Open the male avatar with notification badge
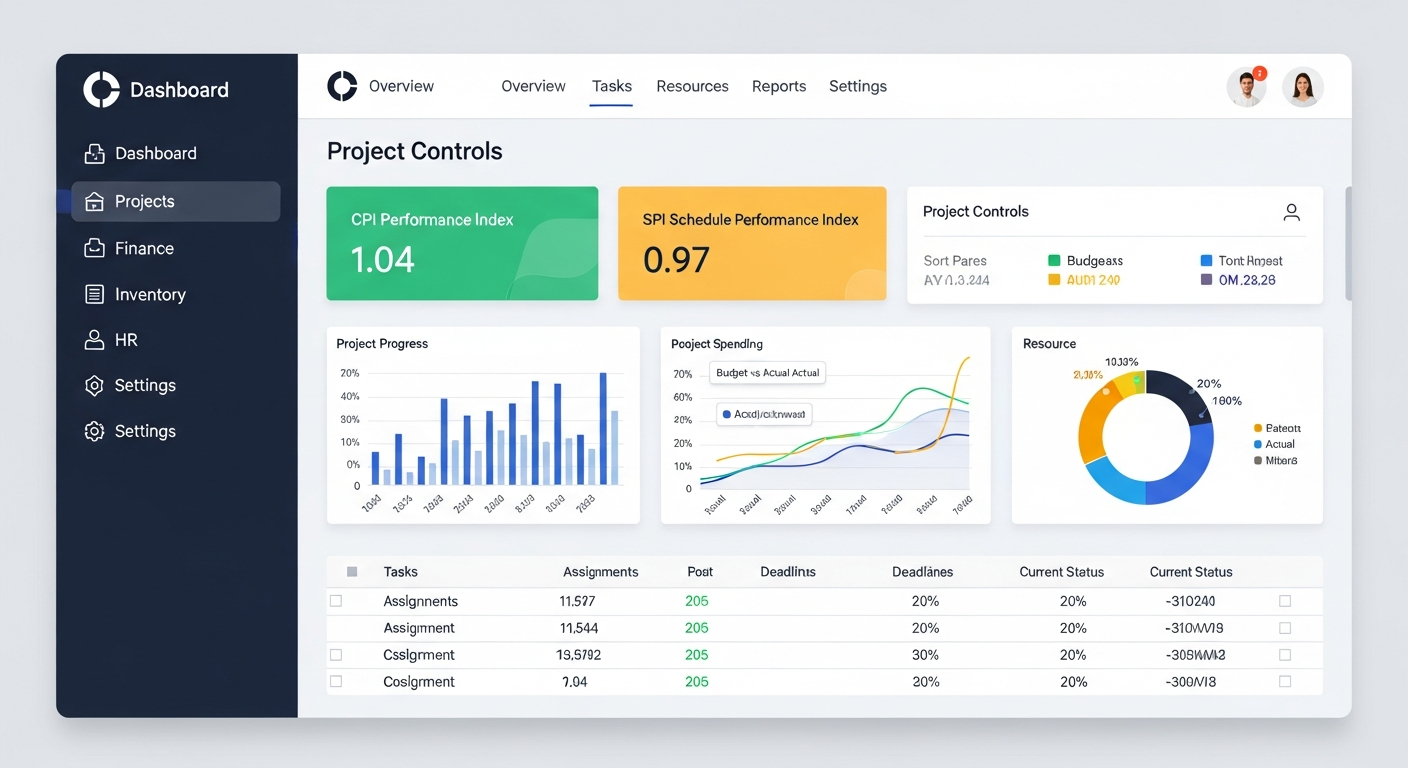The image size is (1408, 768). pyautogui.click(x=1246, y=87)
